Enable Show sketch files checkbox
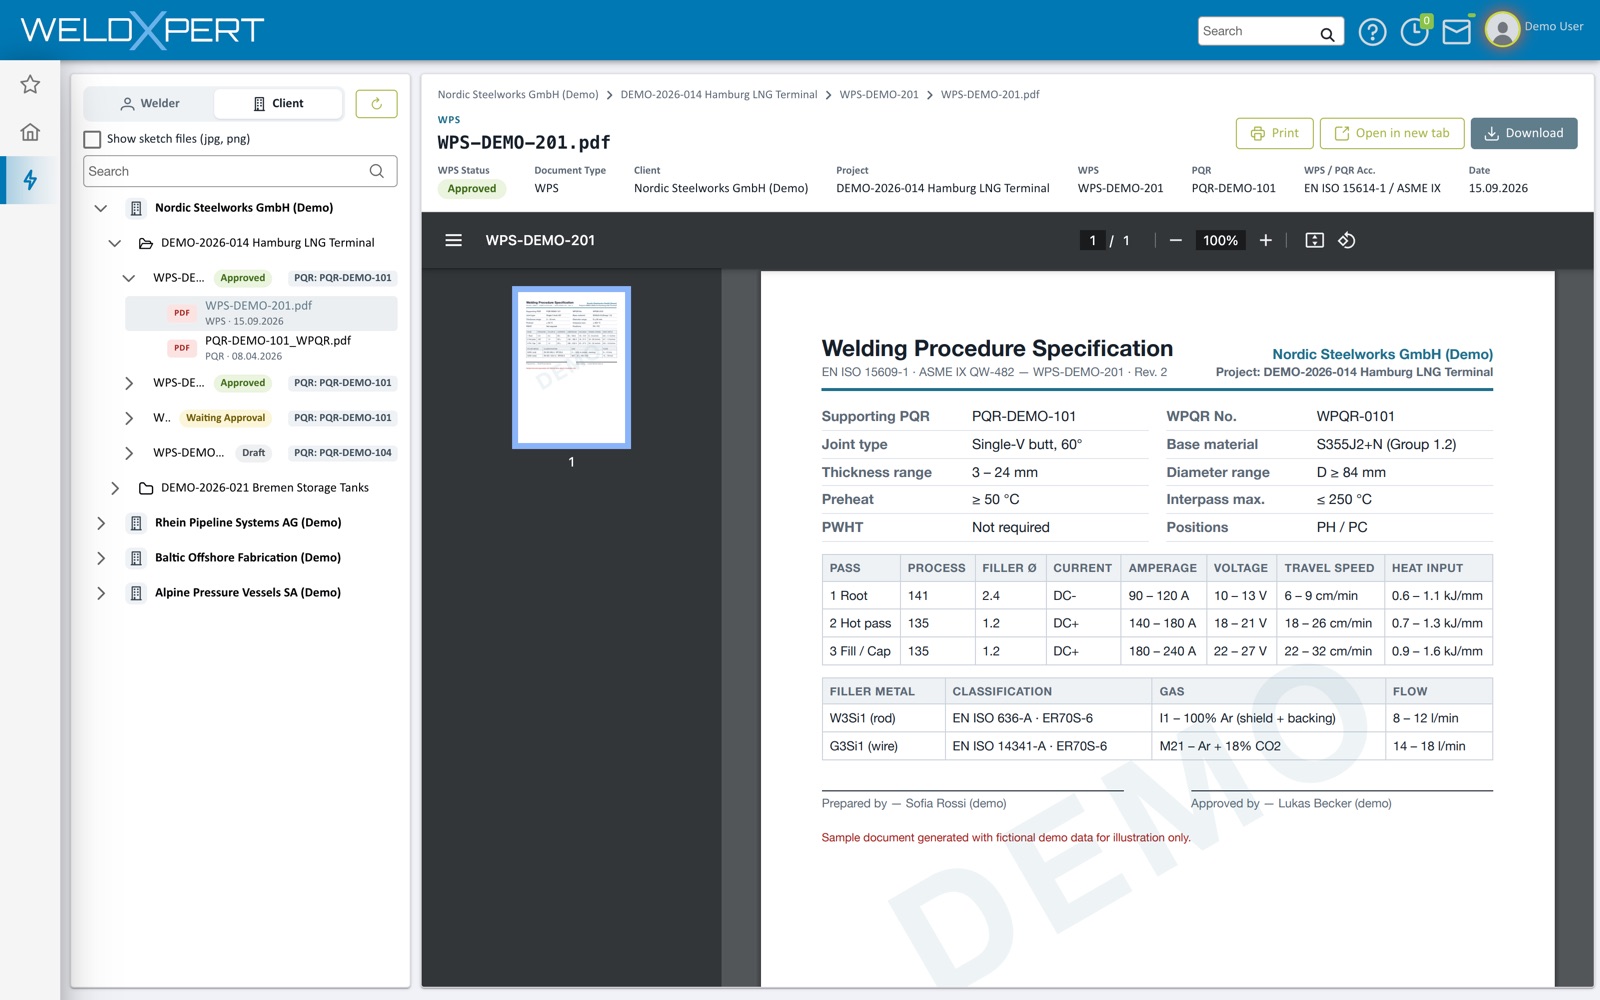This screenshot has width=1600, height=1000. pyautogui.click(x=92, y=139)
